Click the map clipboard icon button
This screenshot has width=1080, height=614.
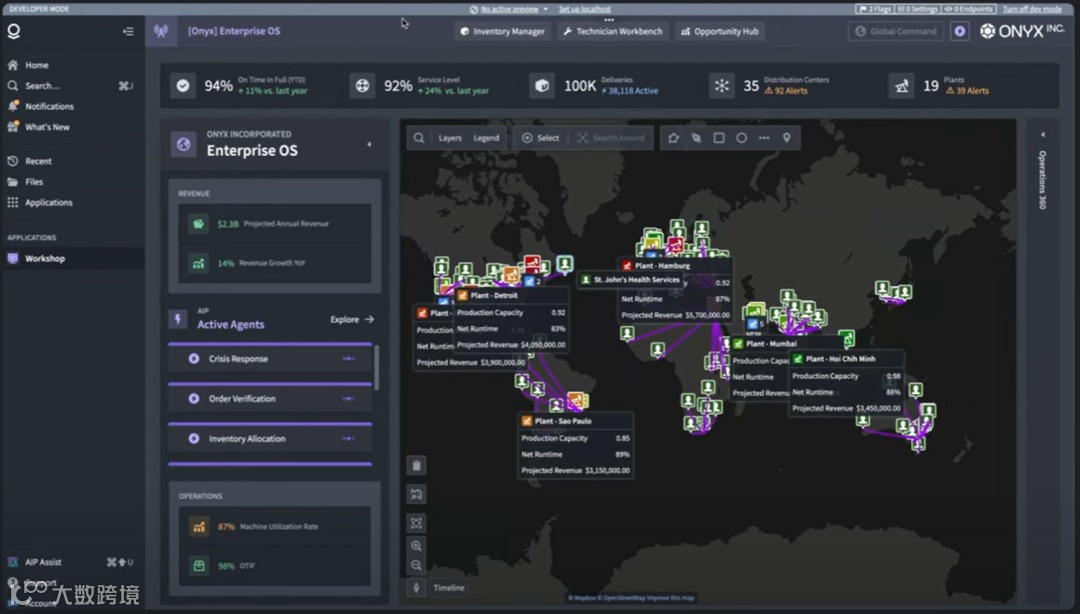tap(417, 466)
